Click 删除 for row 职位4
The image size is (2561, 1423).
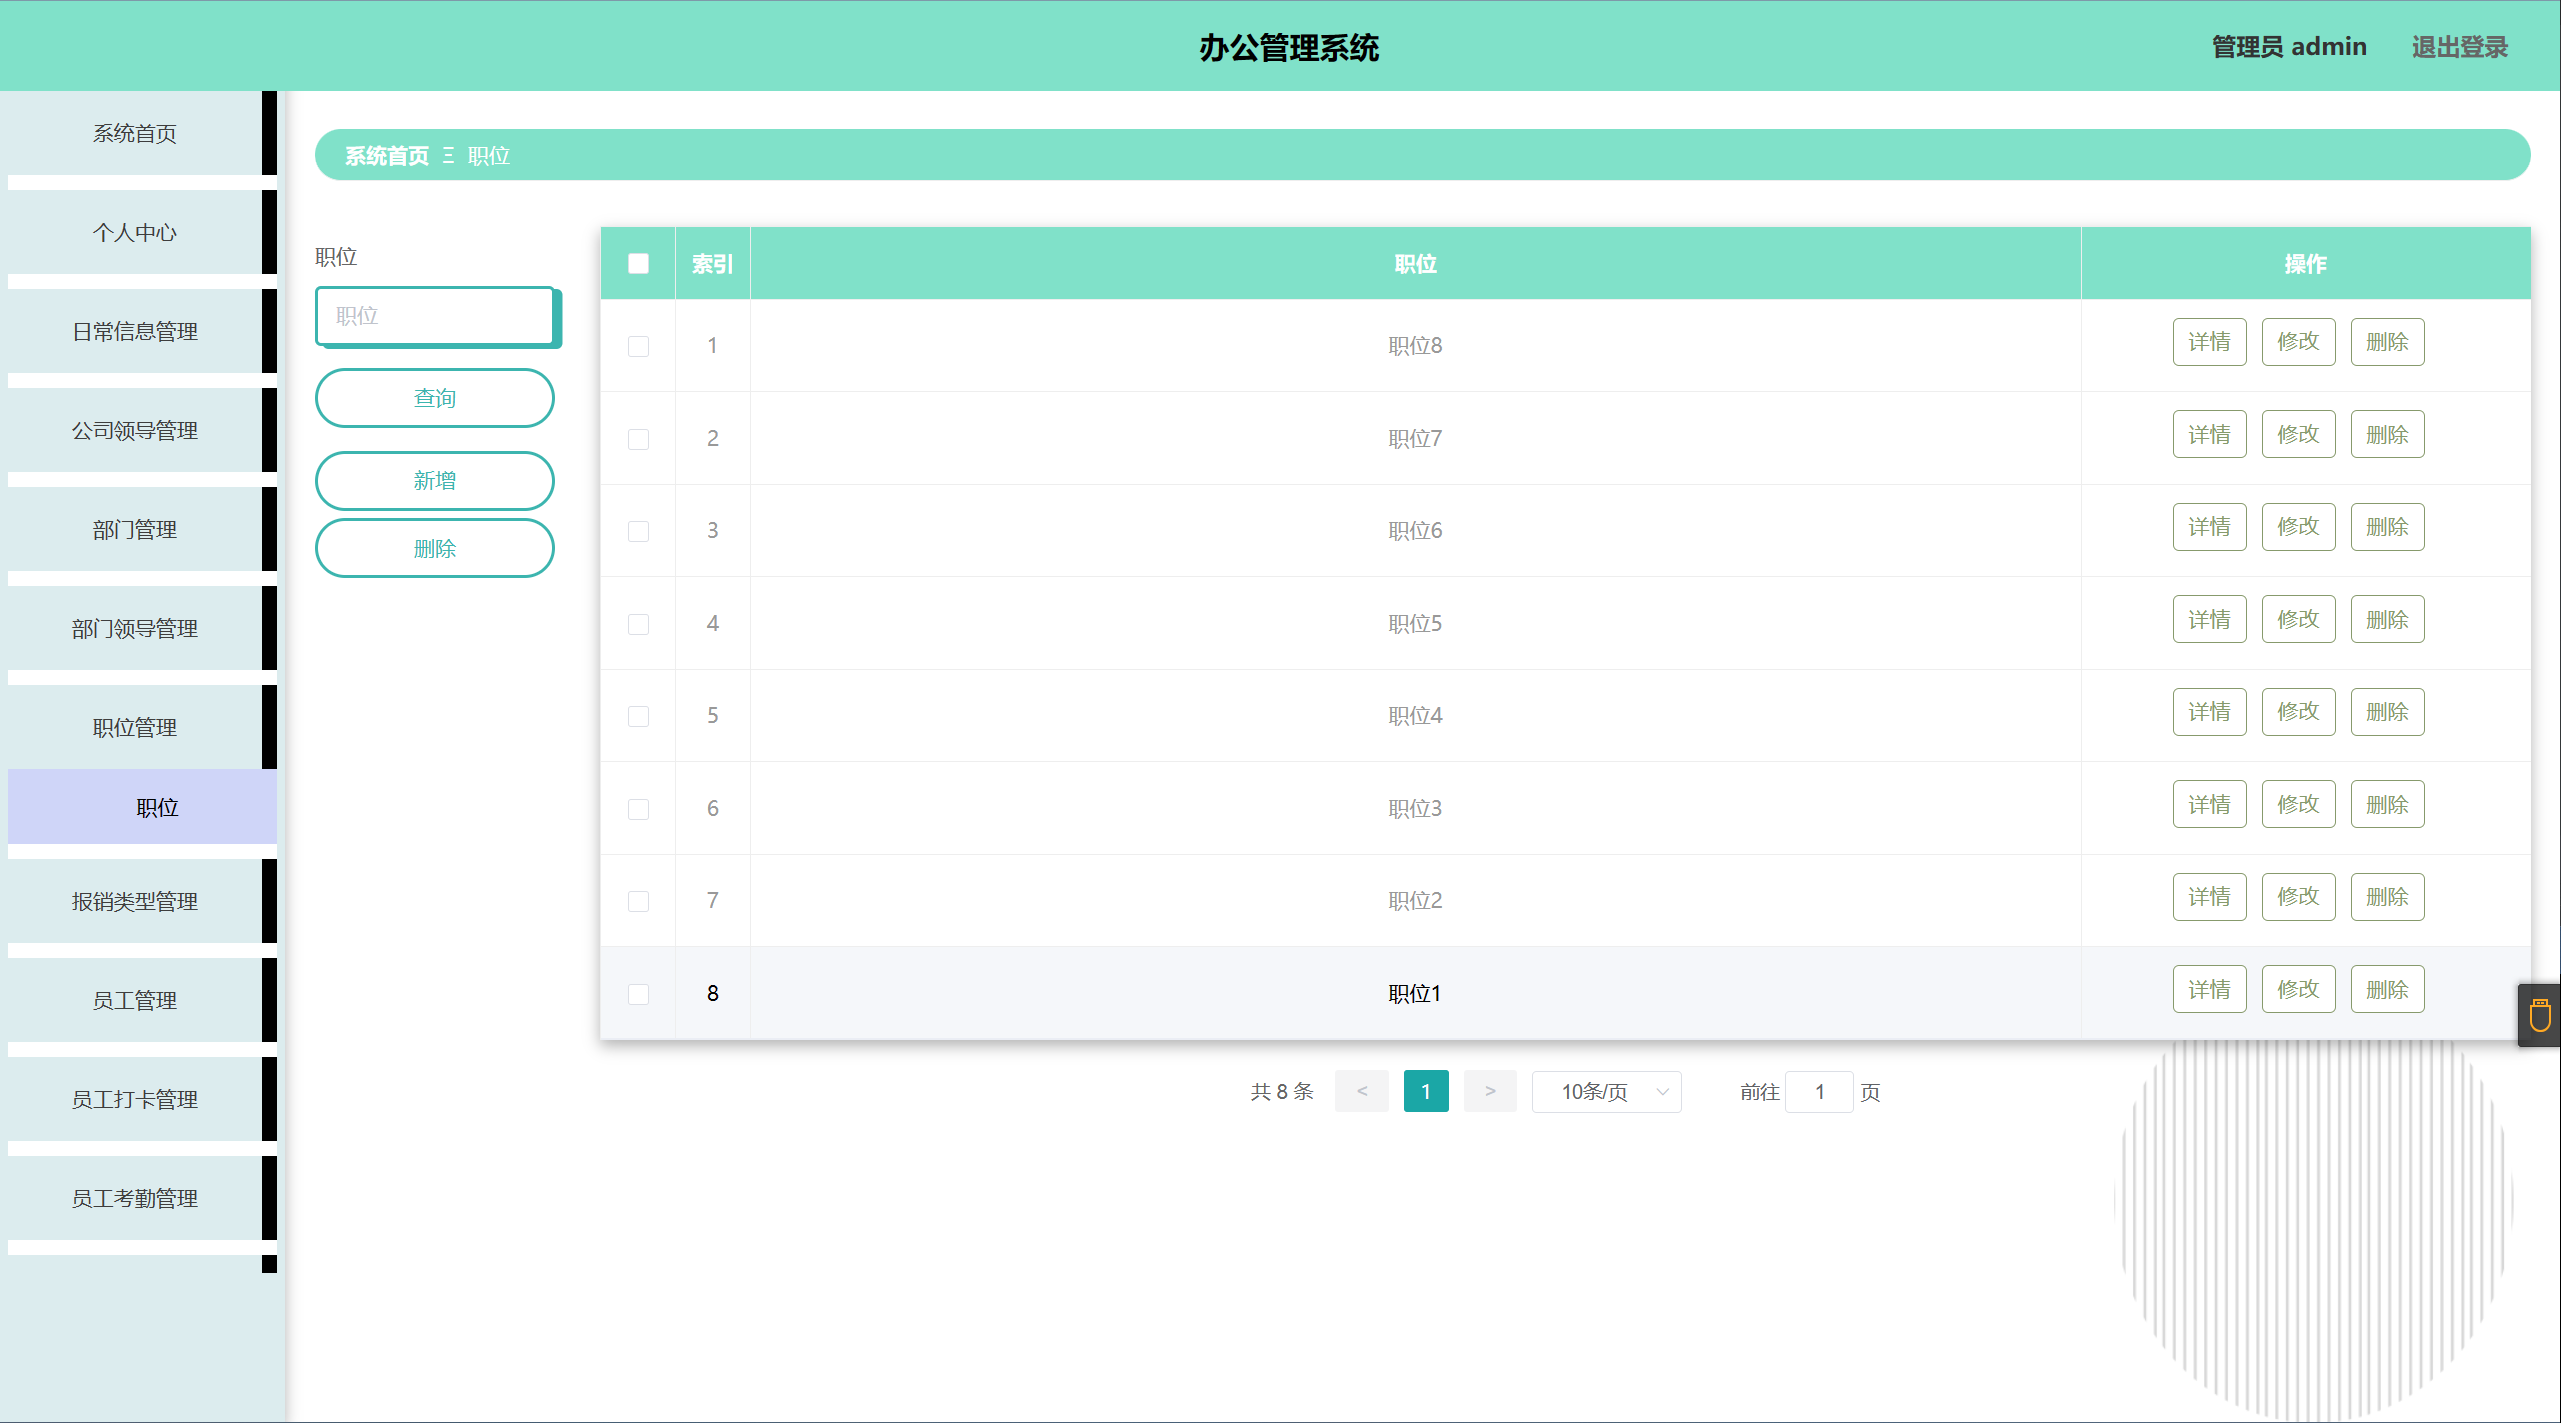2387,712
